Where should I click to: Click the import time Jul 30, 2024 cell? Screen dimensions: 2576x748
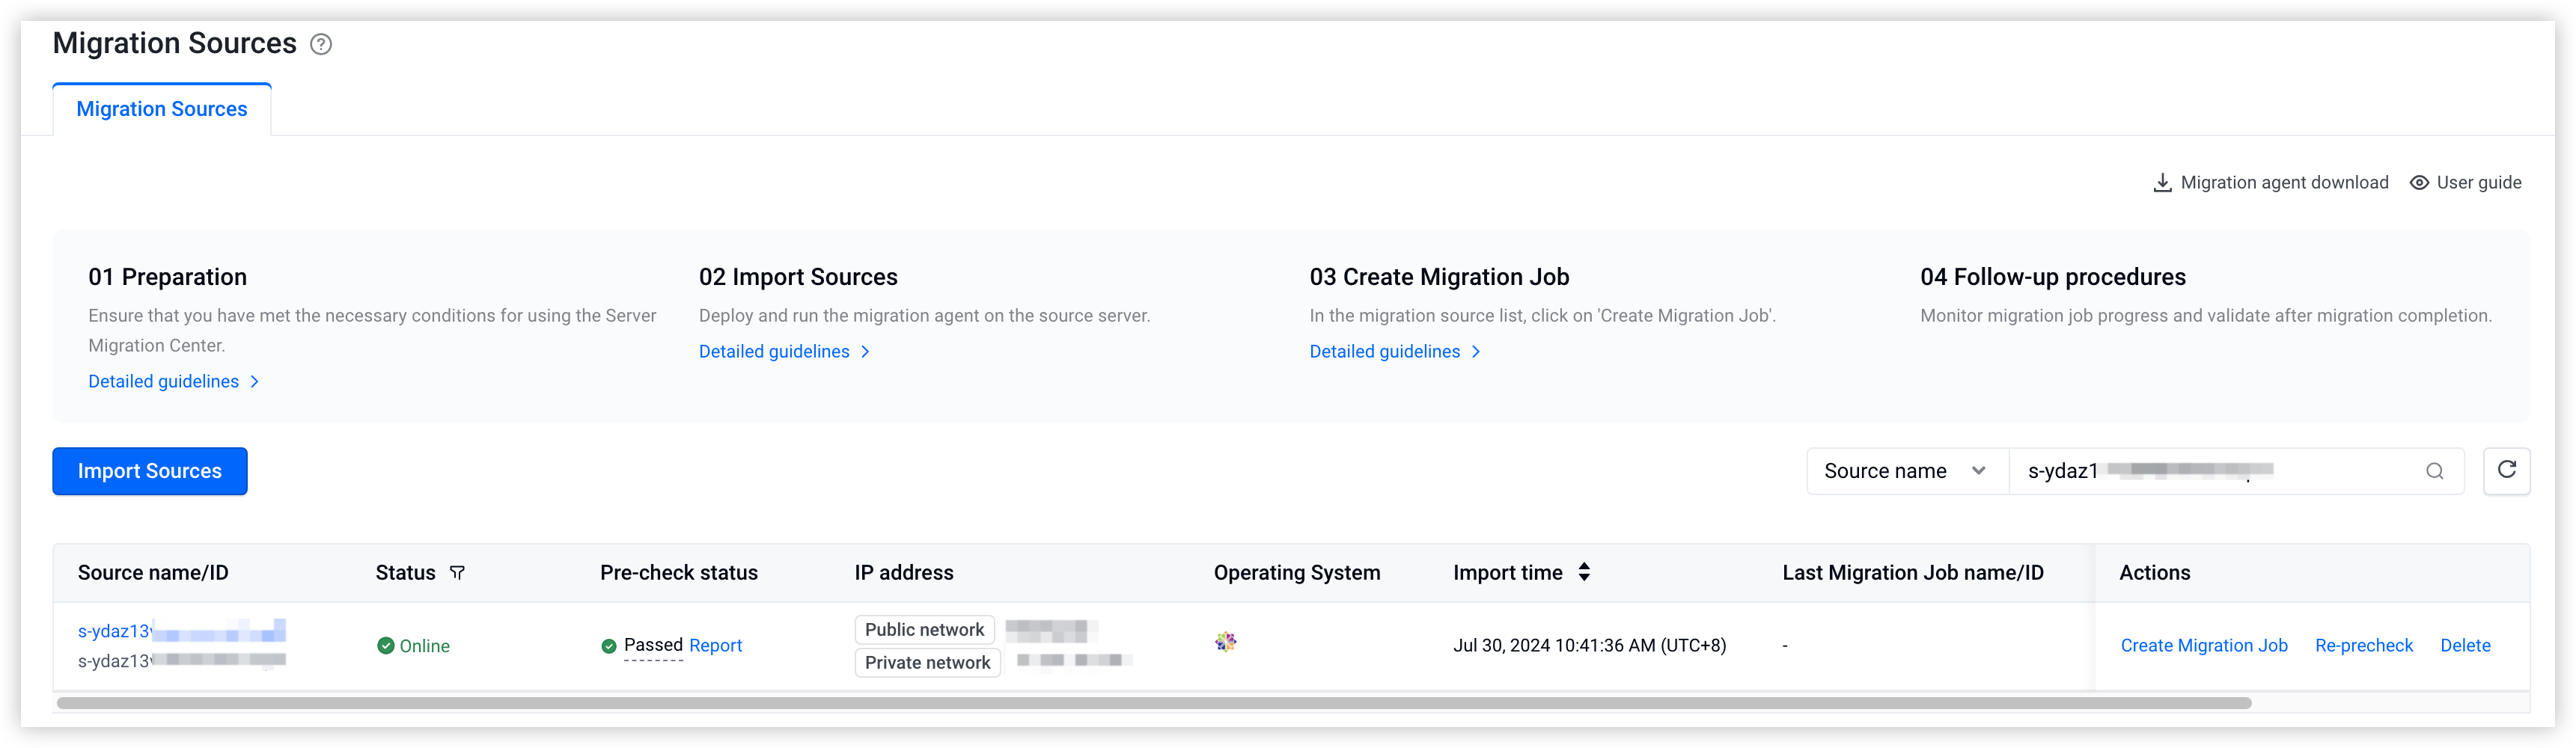(1590, 646)
